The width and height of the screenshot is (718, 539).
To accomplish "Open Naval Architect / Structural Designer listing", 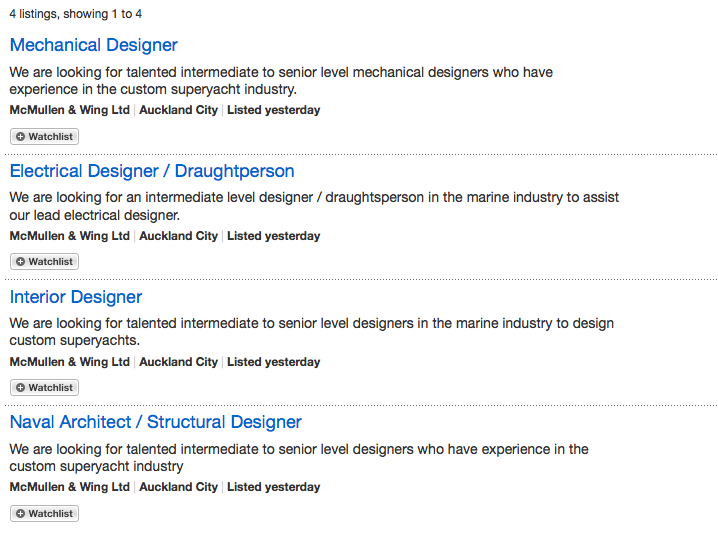I will coord(156,422).
